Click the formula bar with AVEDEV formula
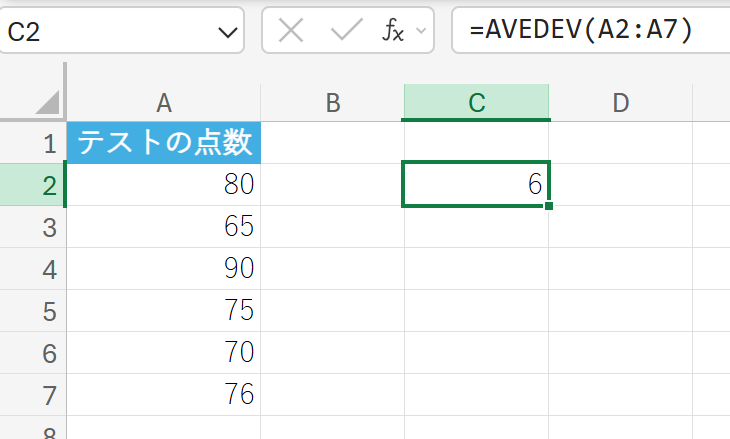This screenshot has width=730, height=439. click(590, 31)
